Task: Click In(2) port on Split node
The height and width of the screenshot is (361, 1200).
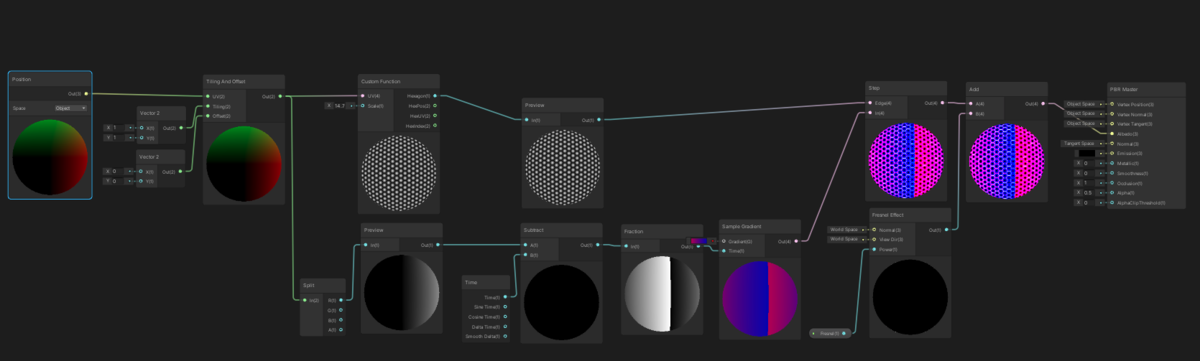Action: point(305,300)
